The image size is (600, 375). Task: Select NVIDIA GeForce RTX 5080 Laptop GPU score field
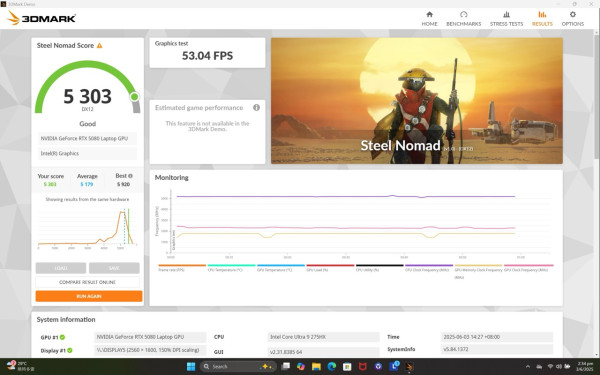(87, 139)
